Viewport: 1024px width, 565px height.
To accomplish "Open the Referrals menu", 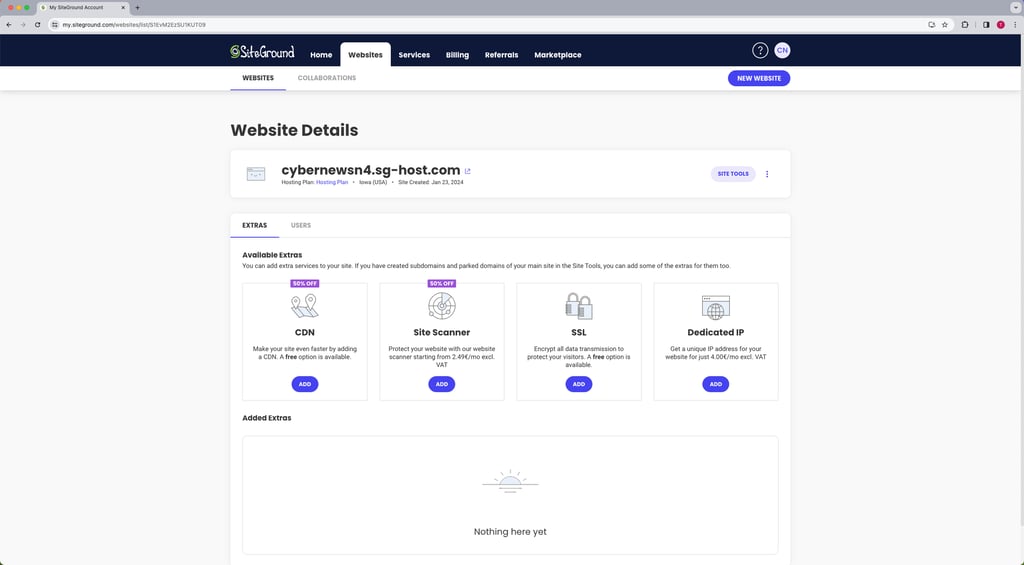I will click(x=502, y=55).
